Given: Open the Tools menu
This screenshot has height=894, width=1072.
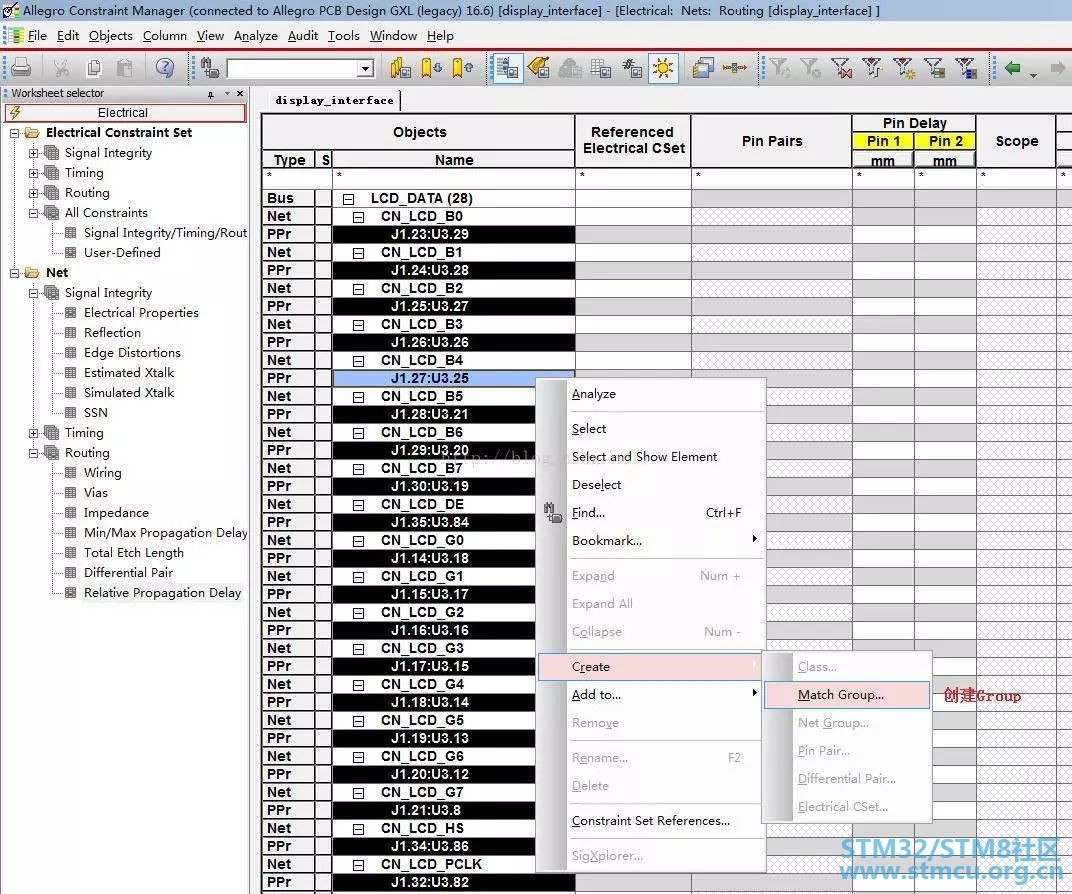Looking at the screenshot, I should click(344, 36).
